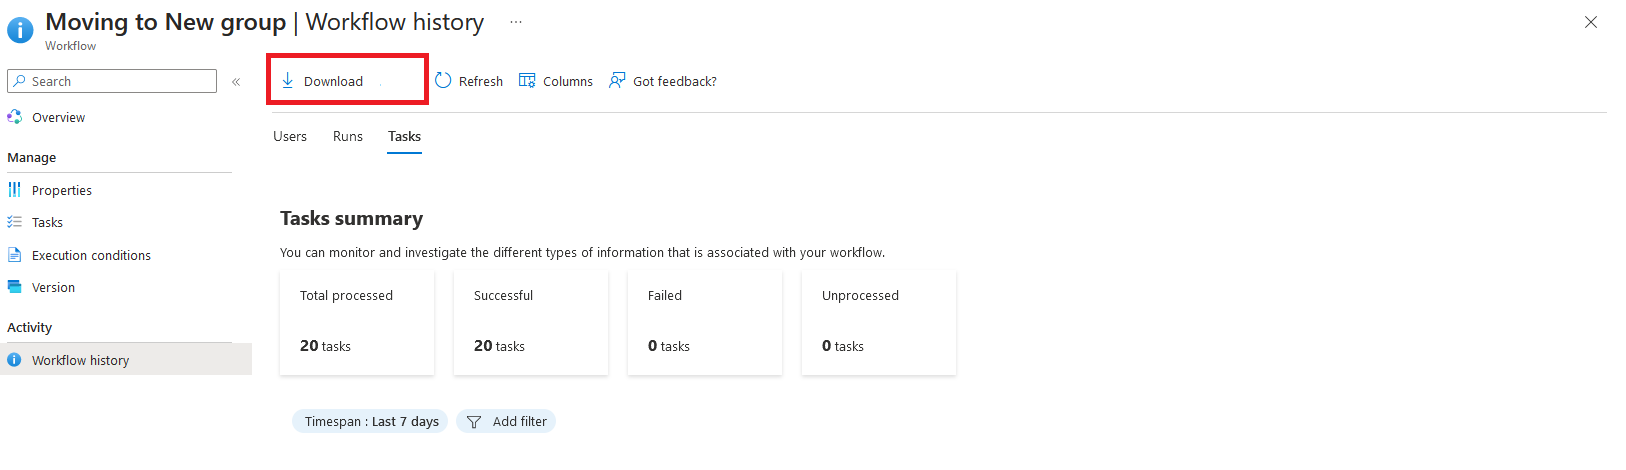
Task: Collapse the sidebar with double chevron
Action: click(x=236, y=82)
